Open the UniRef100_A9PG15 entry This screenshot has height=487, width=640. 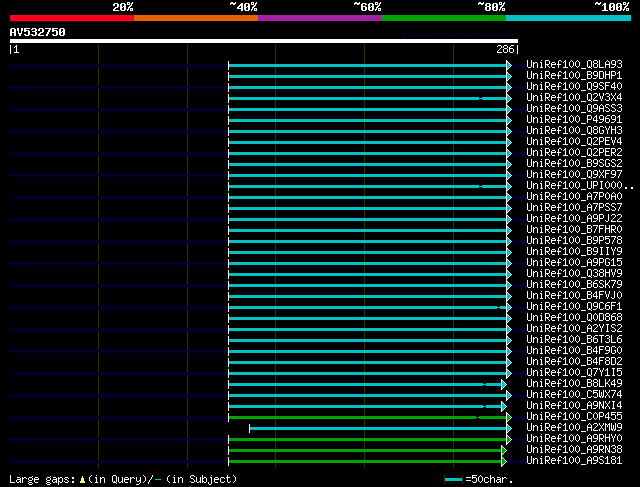click(574, 263)
